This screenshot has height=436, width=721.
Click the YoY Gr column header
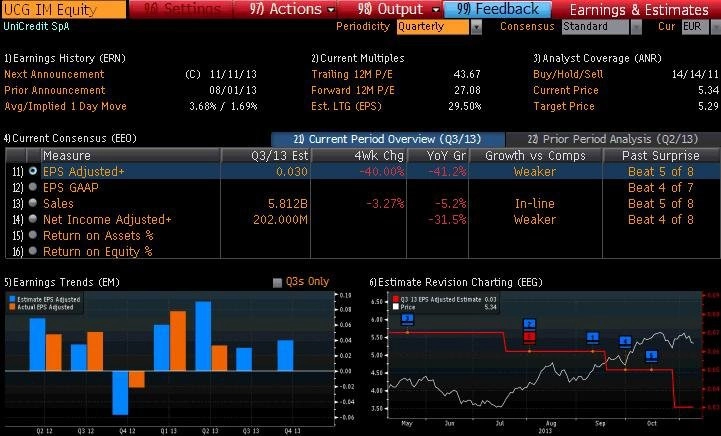tap(437, 155)
